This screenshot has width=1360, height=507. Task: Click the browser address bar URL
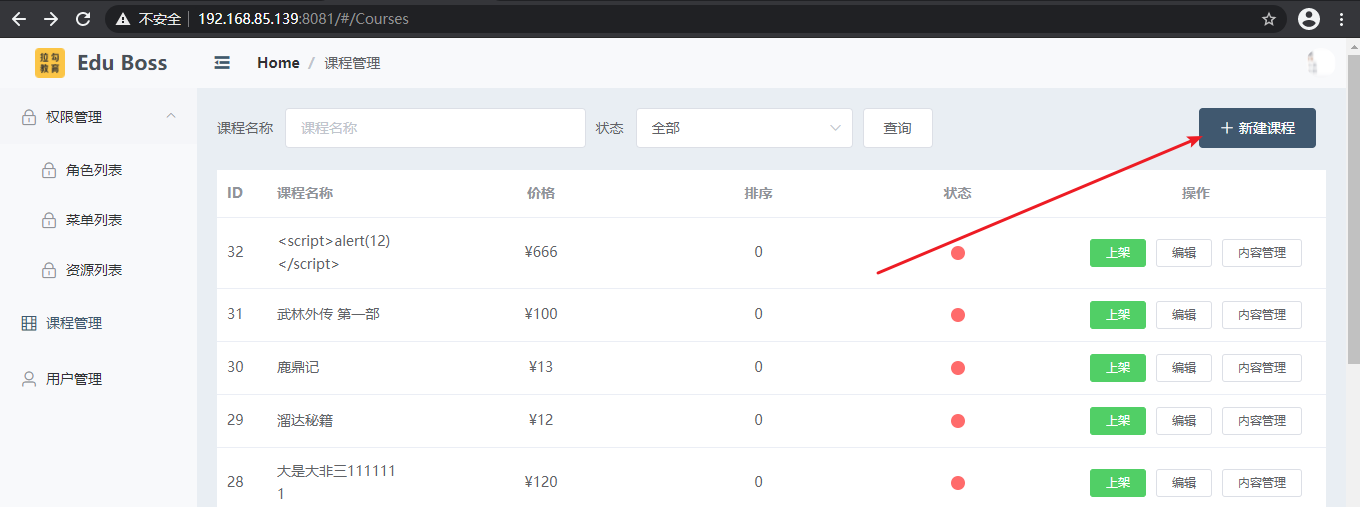[303, 19]
